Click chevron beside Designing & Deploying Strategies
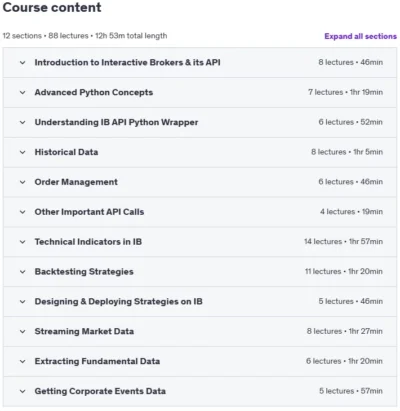This screenshot has height=411, width=400. click(x=22, y=302)
